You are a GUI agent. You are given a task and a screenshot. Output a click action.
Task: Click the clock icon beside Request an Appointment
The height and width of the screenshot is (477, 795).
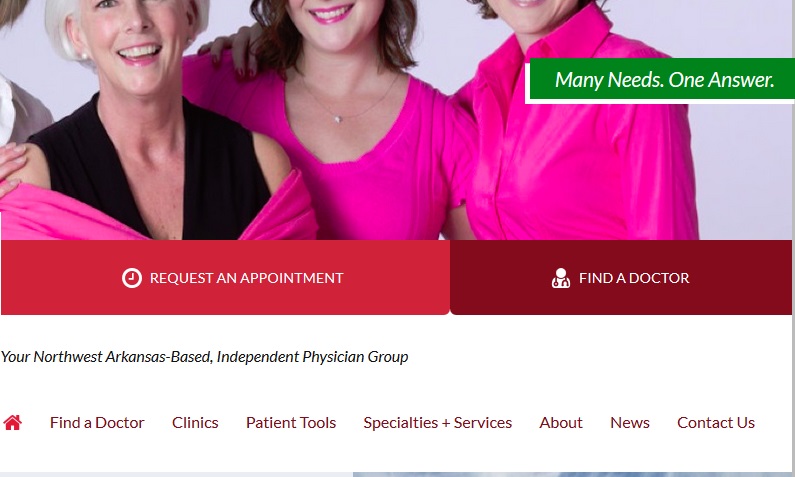pyautogui.click(x=132, y=278)
